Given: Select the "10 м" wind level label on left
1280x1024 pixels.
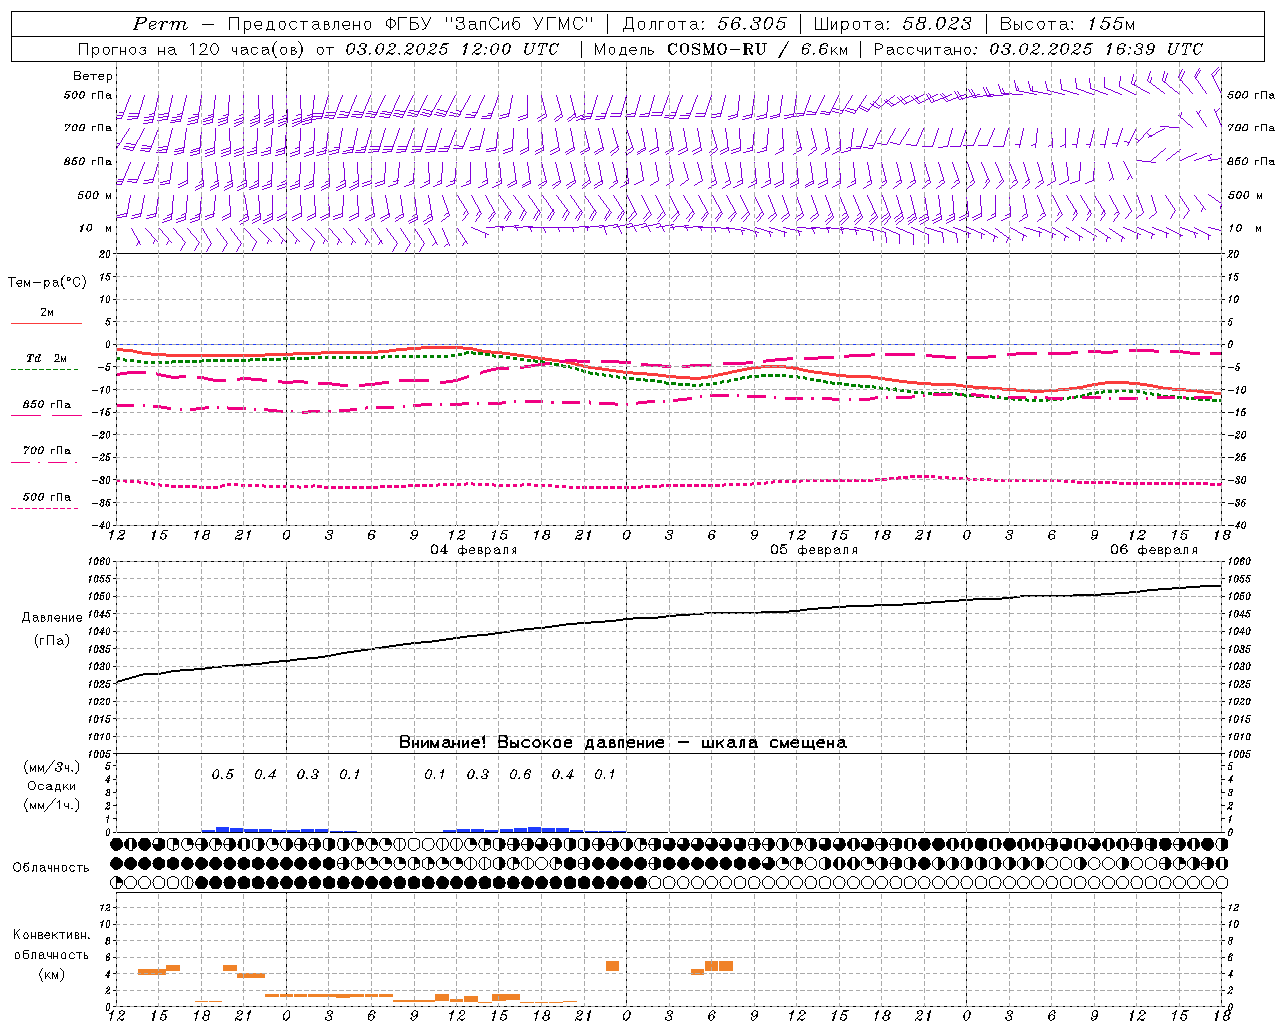Looking at the screenshot, I should pyautogui.click(x=95, y=228).
